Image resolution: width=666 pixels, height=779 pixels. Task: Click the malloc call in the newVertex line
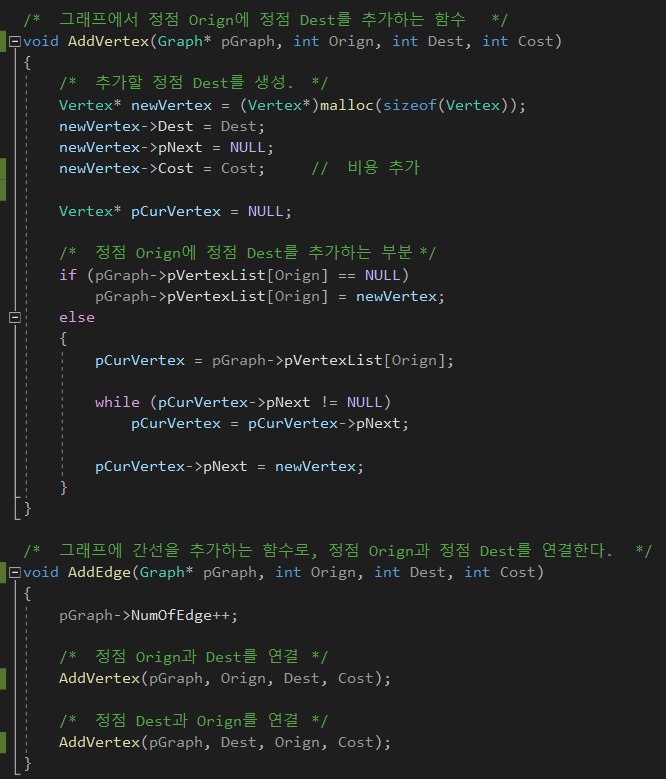pyautogui.click(x=347, y=105)
